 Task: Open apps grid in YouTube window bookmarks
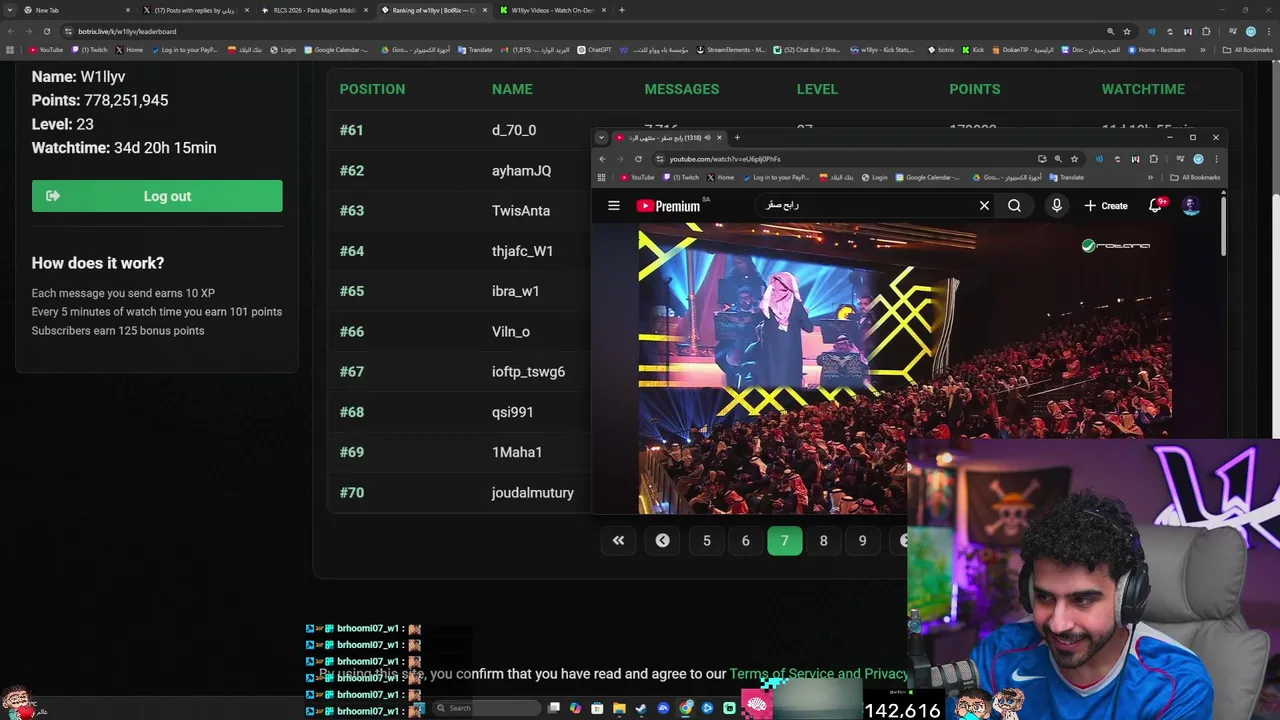(x=603, y=177)
